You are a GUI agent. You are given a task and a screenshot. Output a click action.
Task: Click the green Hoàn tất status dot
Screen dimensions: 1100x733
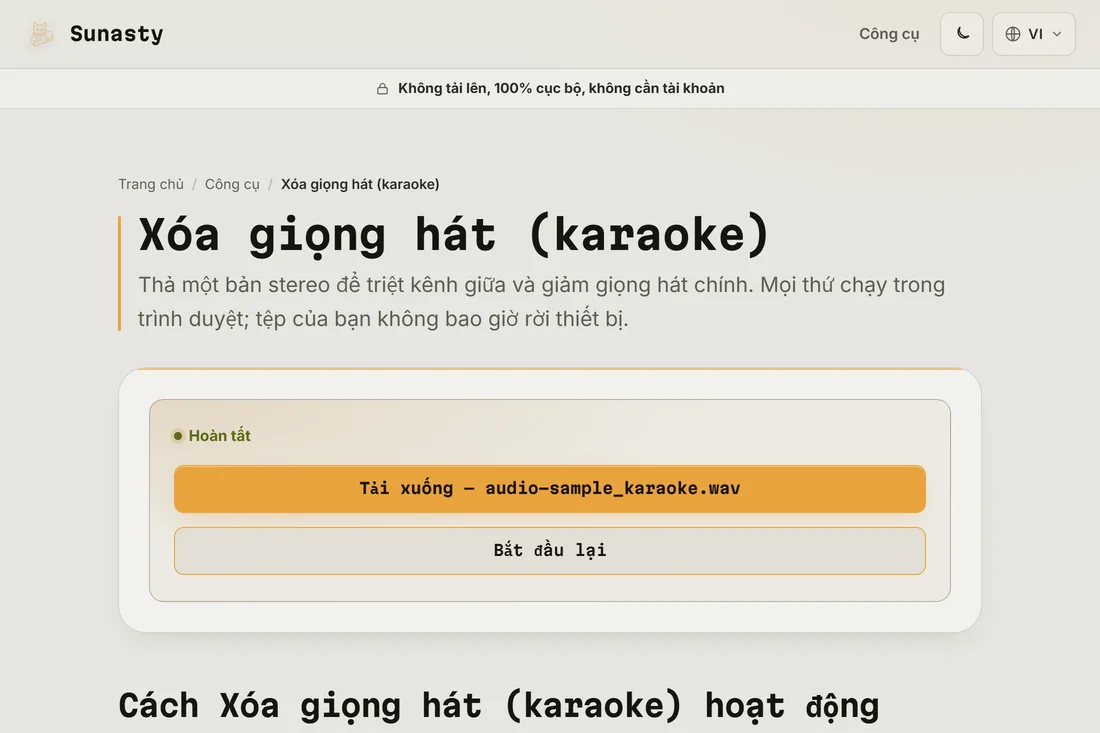click(178, 436)
